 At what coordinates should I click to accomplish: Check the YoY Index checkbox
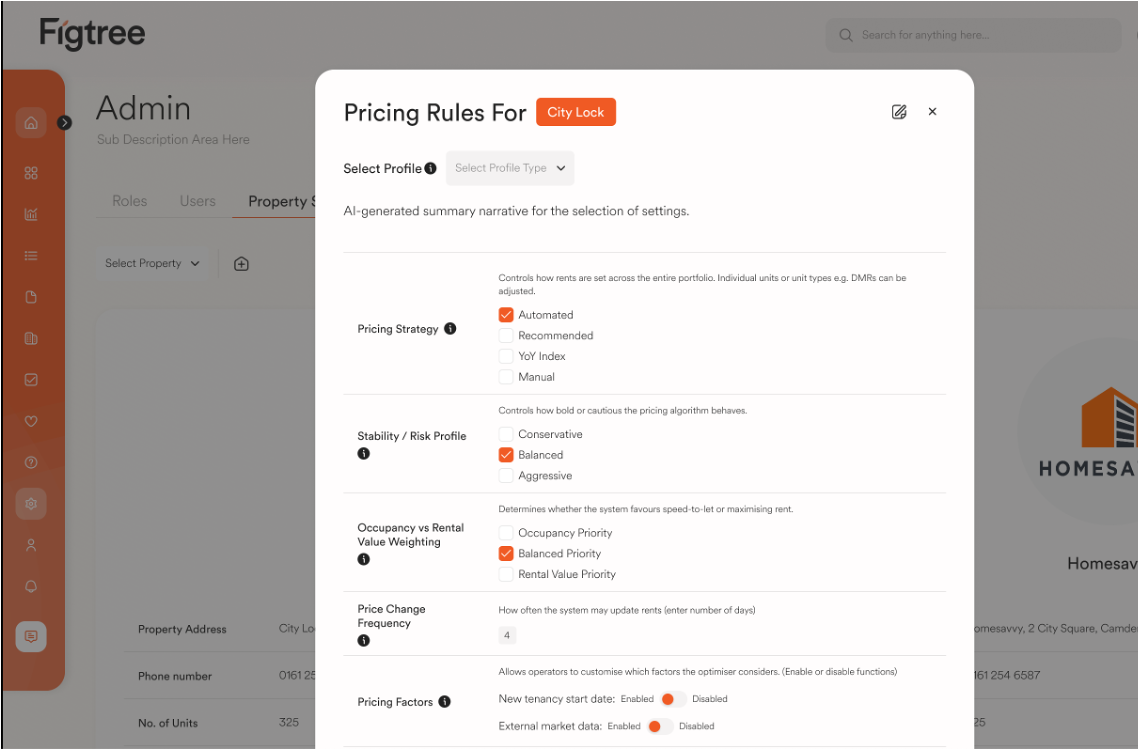click(506, 356)
